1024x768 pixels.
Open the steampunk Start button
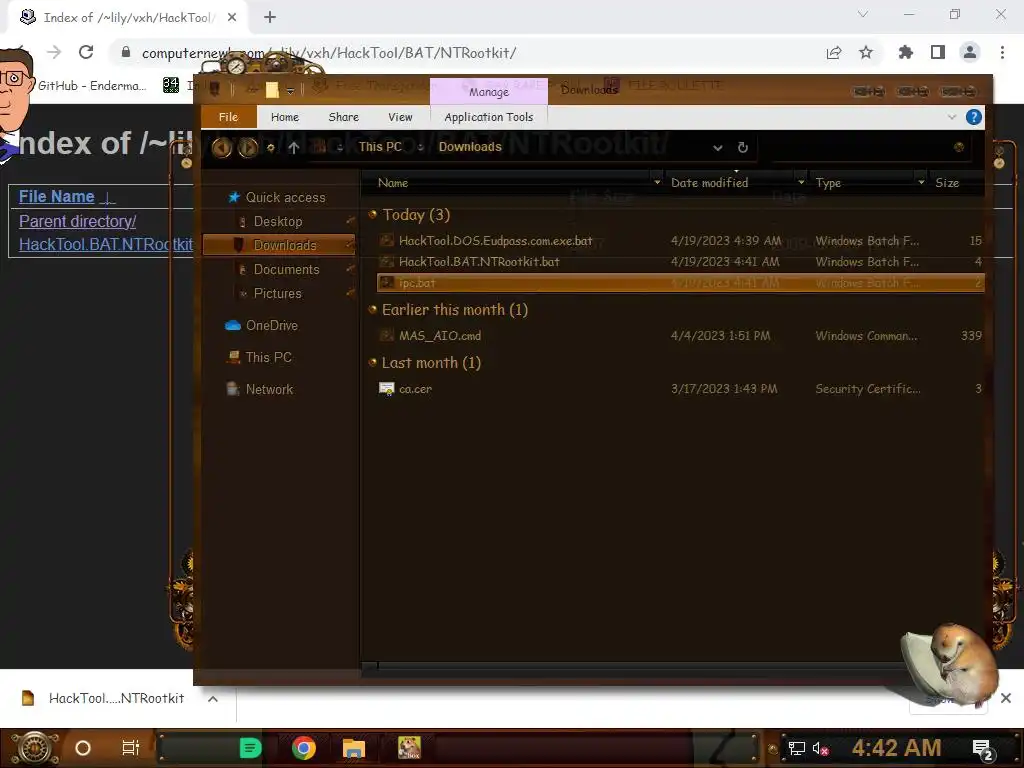pyautogui.click(x=34, y=748)
